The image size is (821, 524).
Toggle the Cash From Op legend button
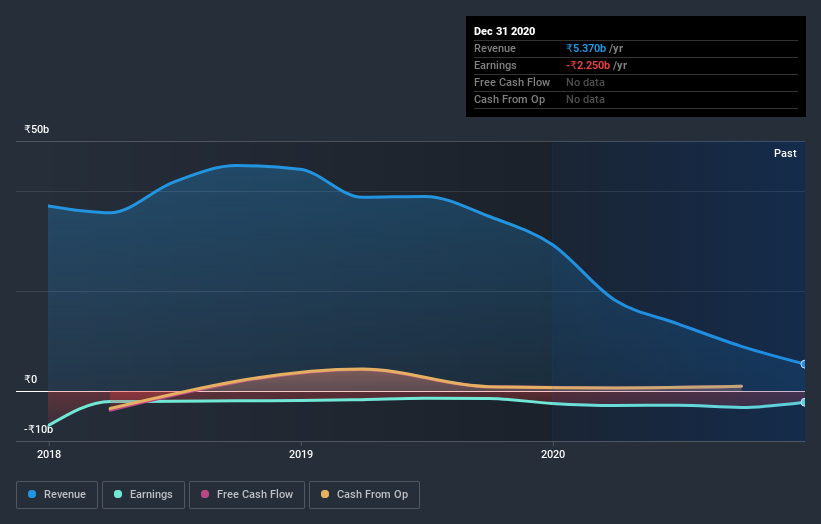tap(364, 495)
